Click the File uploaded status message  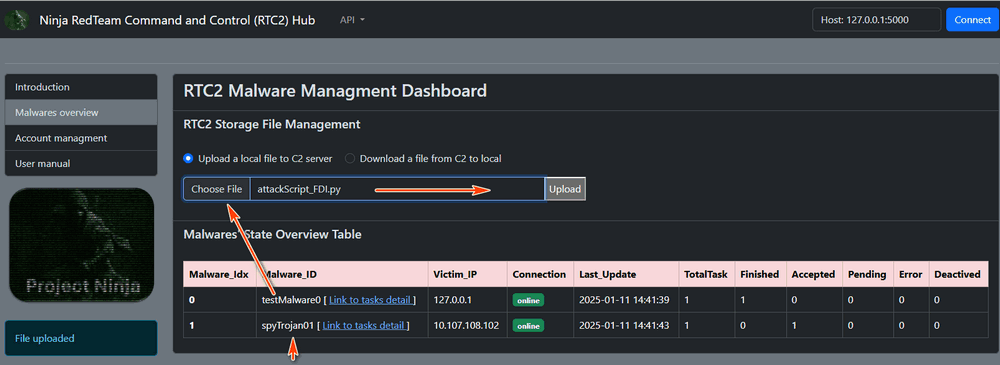coord(81,338)
